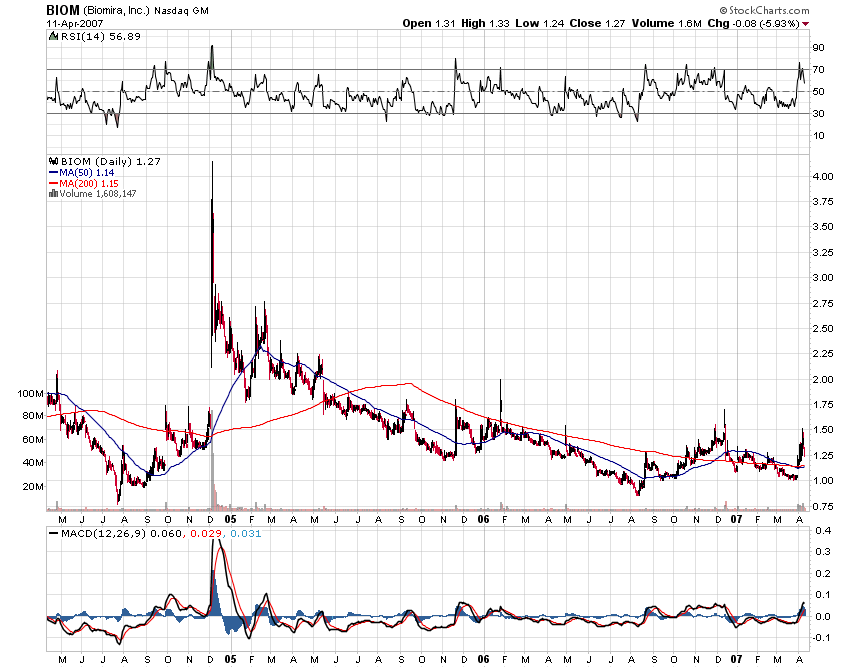
Task: Click the 2.50 price axis label
Action: coord(823,329)
